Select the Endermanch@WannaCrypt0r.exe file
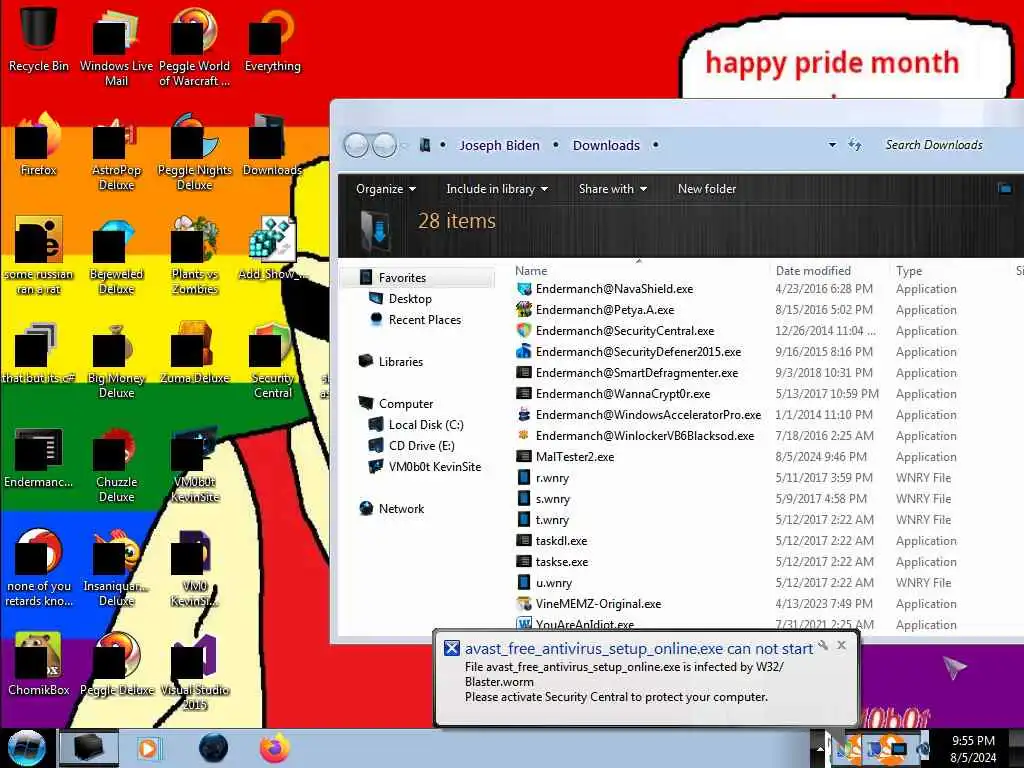The height and width of the screenshot is (768, 1024). click(622, 394)
